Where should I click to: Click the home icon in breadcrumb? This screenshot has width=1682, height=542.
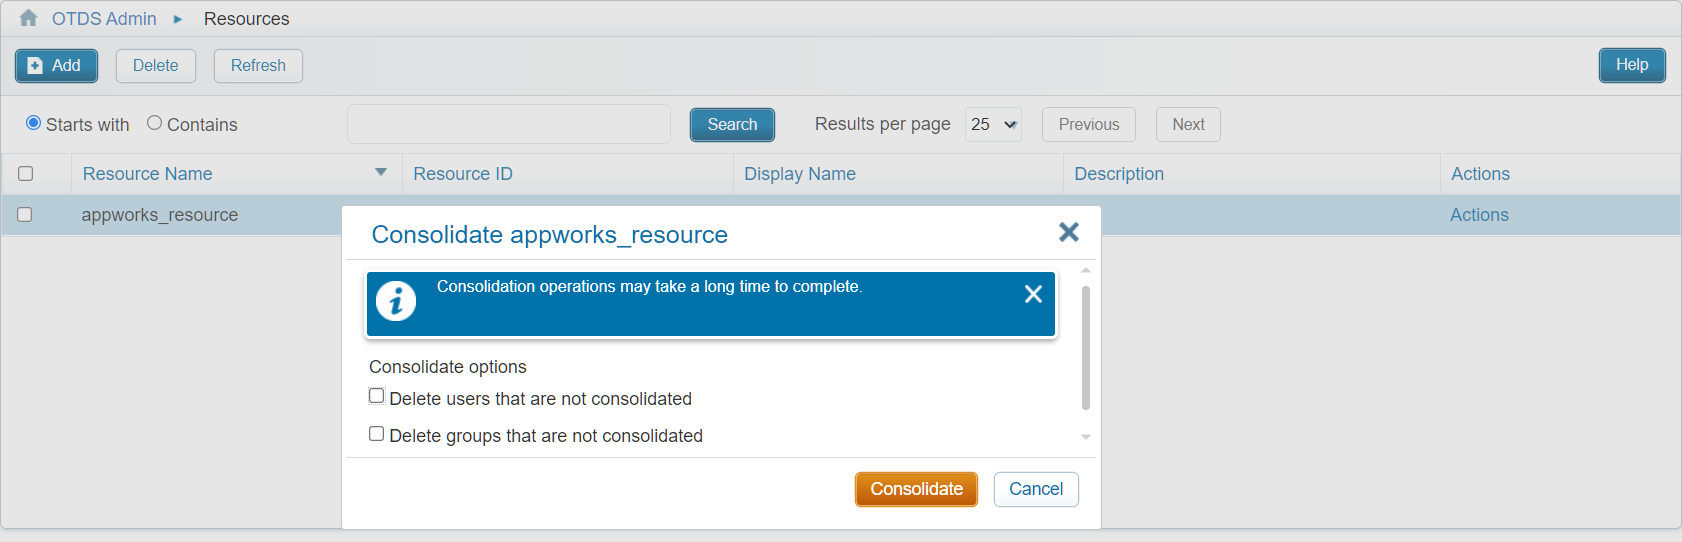28,18
